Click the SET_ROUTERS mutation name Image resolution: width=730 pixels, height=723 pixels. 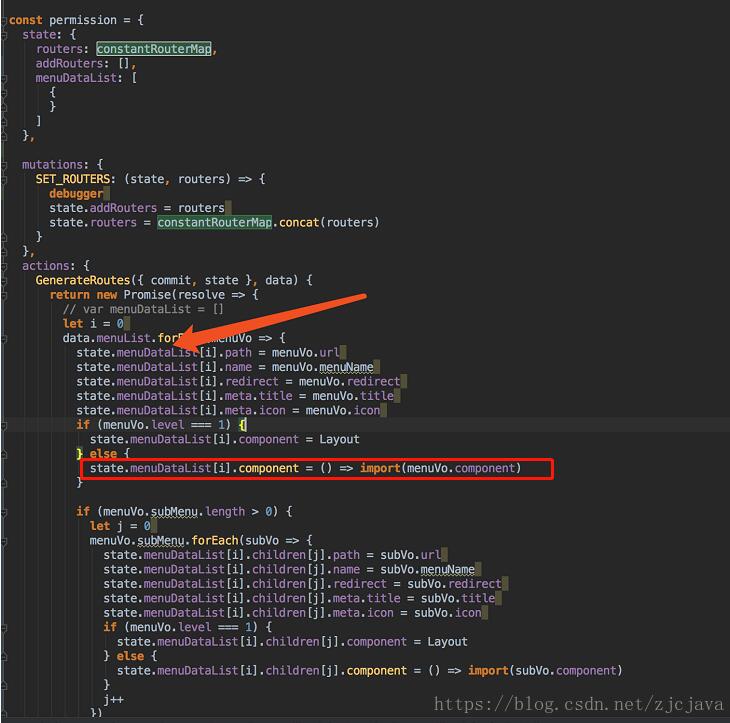pos(73,179)
